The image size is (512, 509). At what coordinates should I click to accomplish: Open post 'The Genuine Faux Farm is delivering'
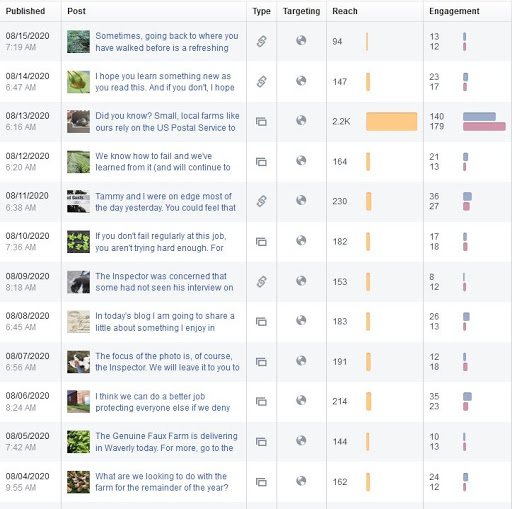(x=166, y=442)
